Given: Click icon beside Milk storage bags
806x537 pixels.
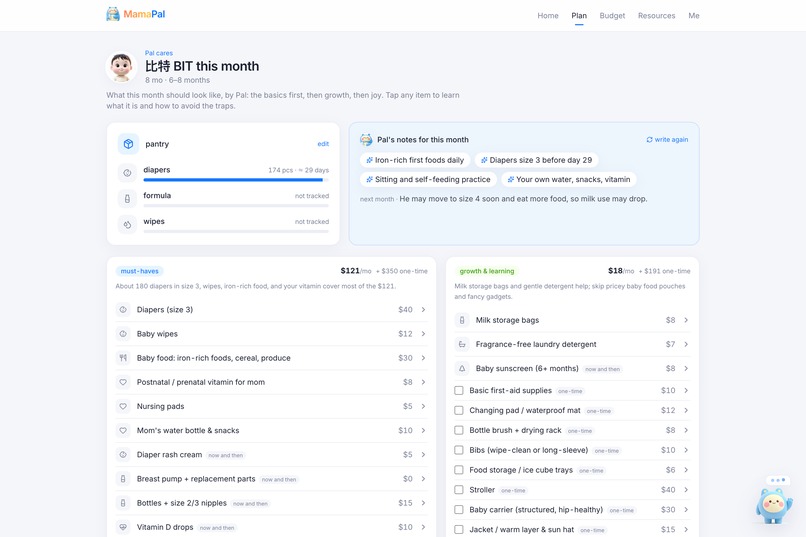Looking at the screenshot, I should [462, 320].
